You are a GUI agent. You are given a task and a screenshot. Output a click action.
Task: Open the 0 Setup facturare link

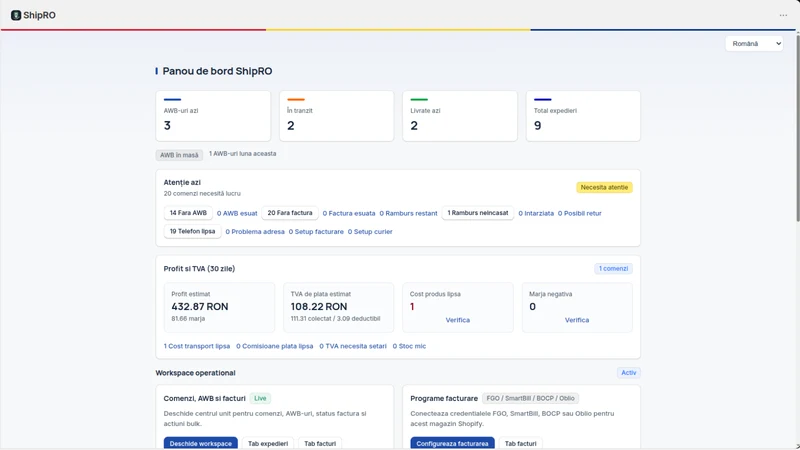[316, 232]
